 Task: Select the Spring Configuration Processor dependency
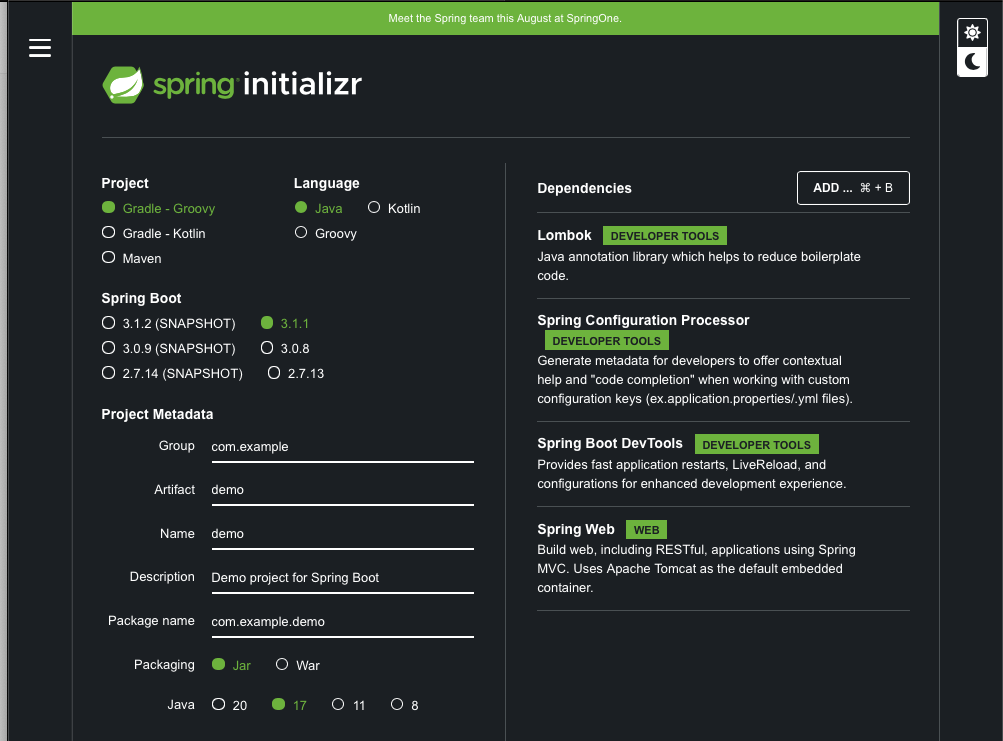[723, 359]
